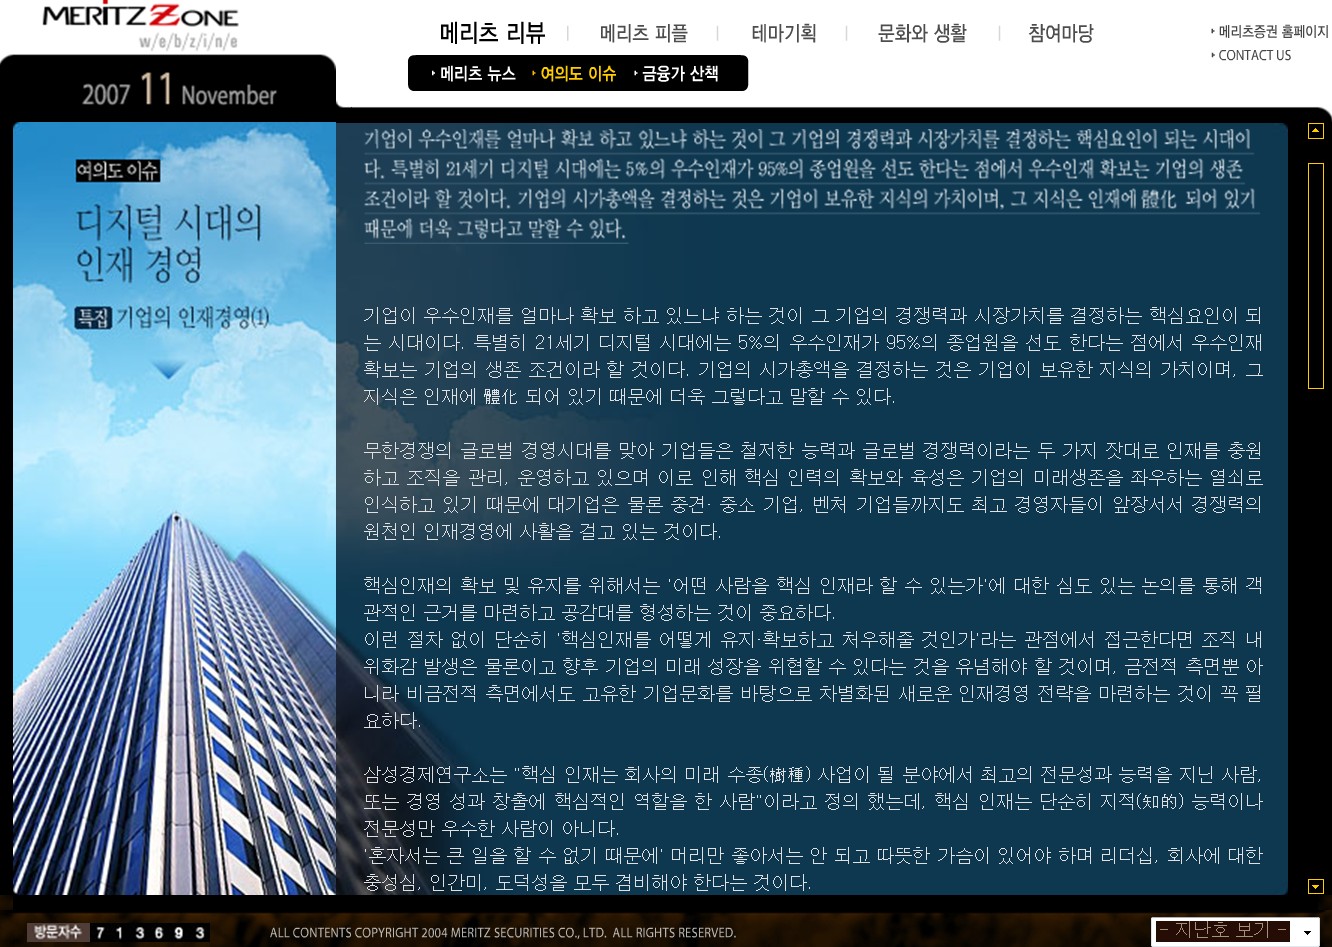Viewport: 1332px width, 947px height.
Task: Click the article scrollbar thumb
Action: [x=1316, y=276]
